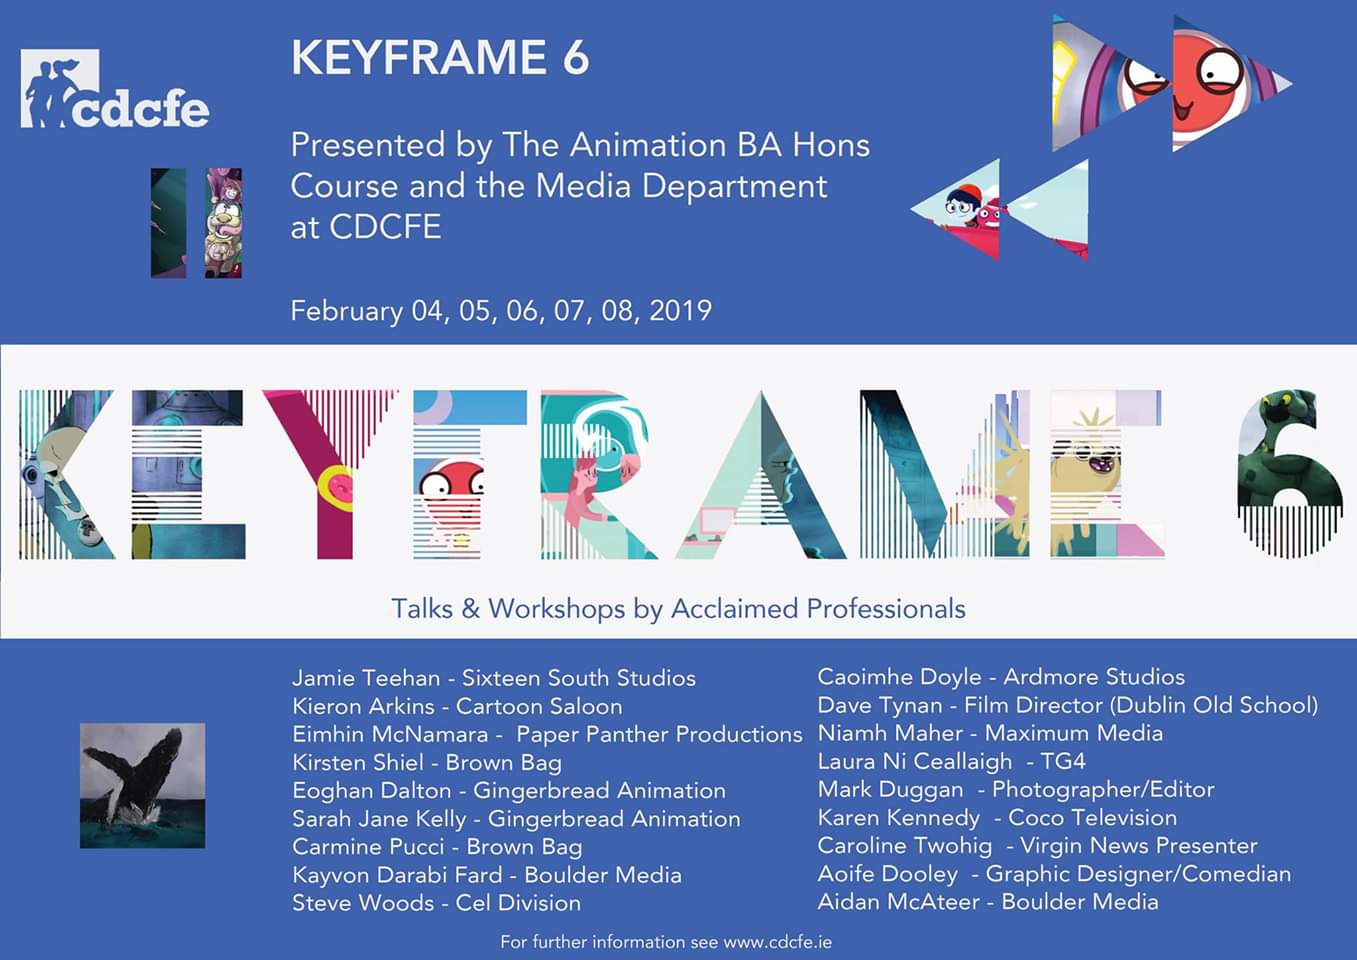Select the February 2019 dates line

pos(500,311)
